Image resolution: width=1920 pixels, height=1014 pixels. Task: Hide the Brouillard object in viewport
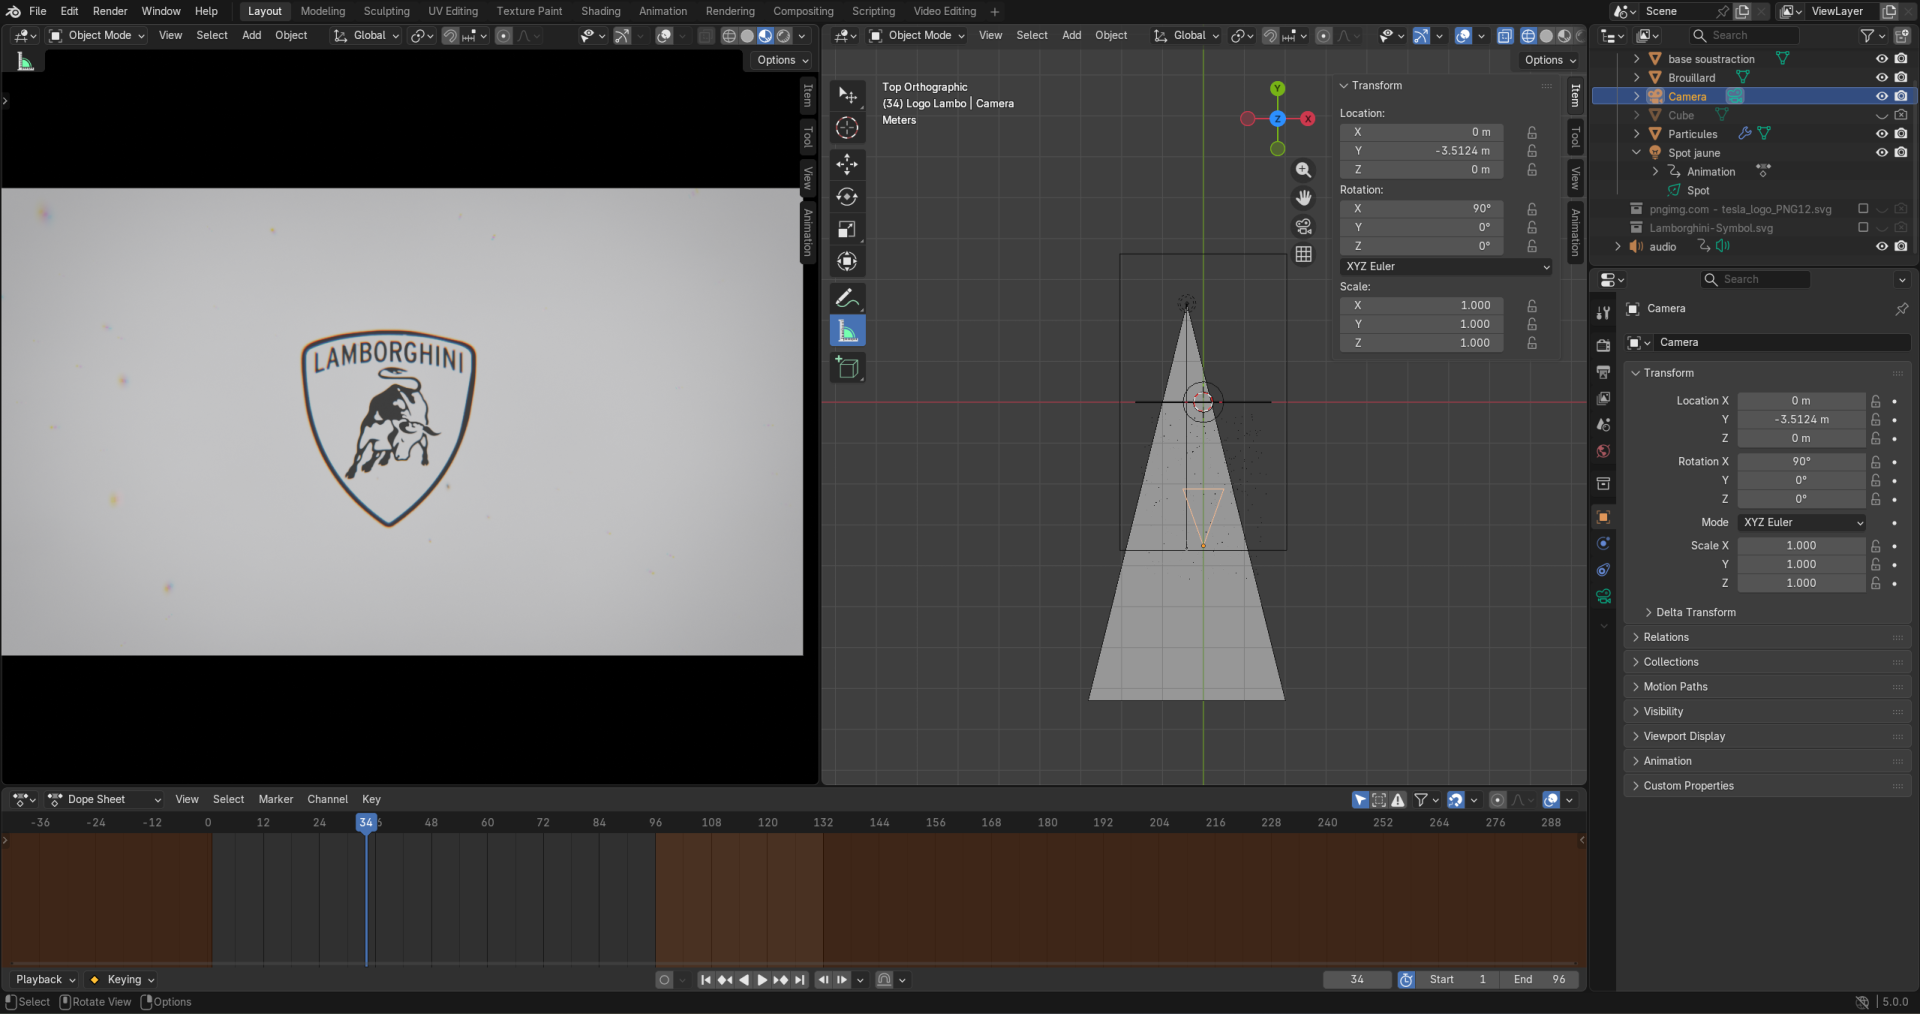(1881, 78)
